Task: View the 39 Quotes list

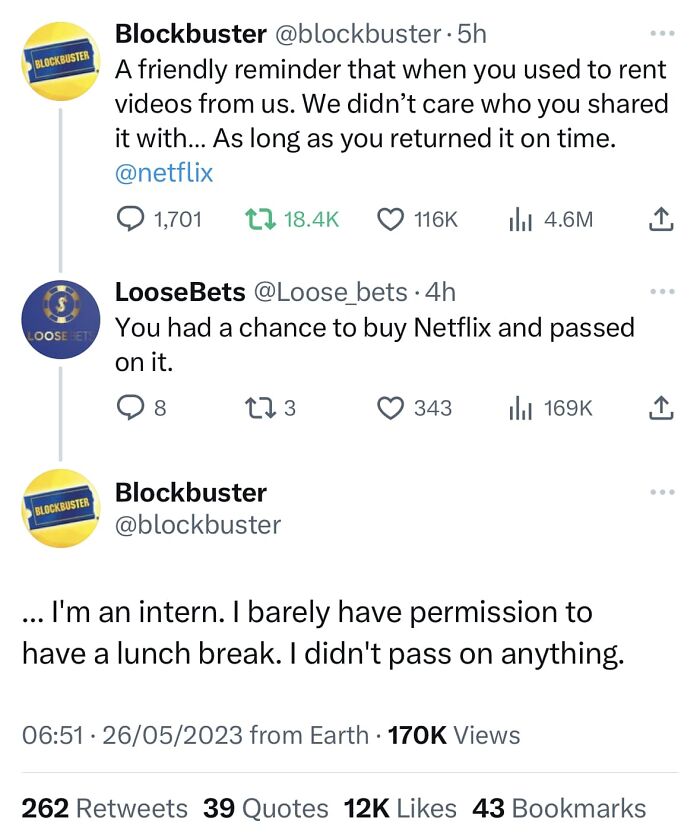Action: click(x=266, y=808)
